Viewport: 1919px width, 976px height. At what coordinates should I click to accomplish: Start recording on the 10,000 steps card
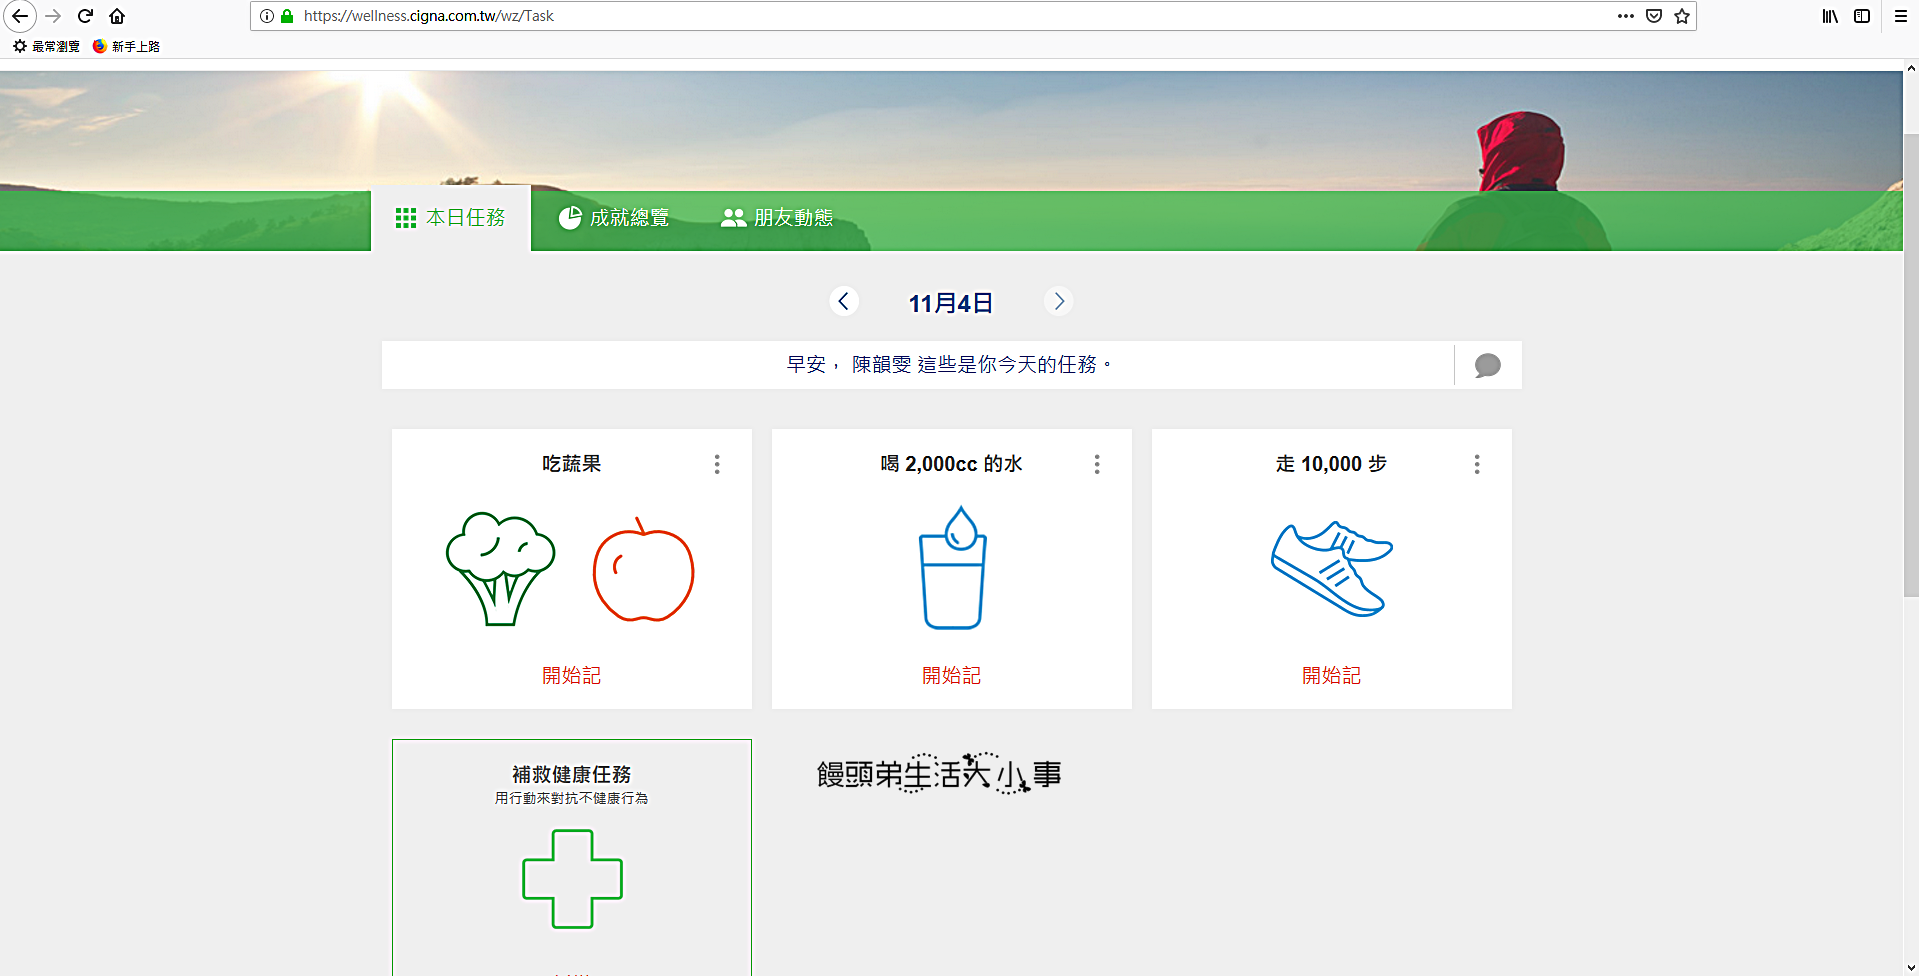1332,676
